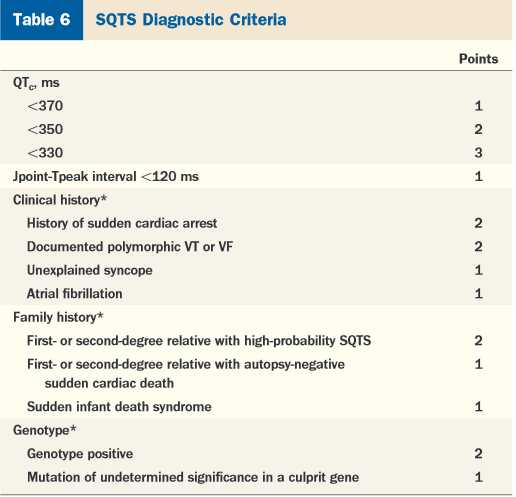Click the Atrial fibrillation row

pos(256,294)
